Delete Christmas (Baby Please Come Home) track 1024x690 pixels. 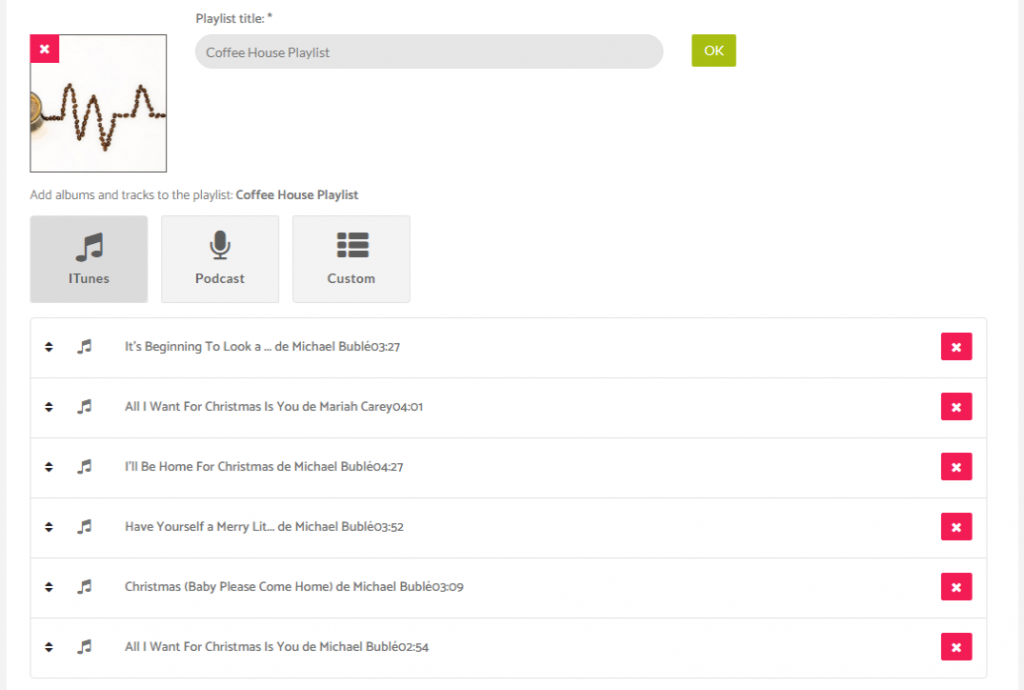956,587
